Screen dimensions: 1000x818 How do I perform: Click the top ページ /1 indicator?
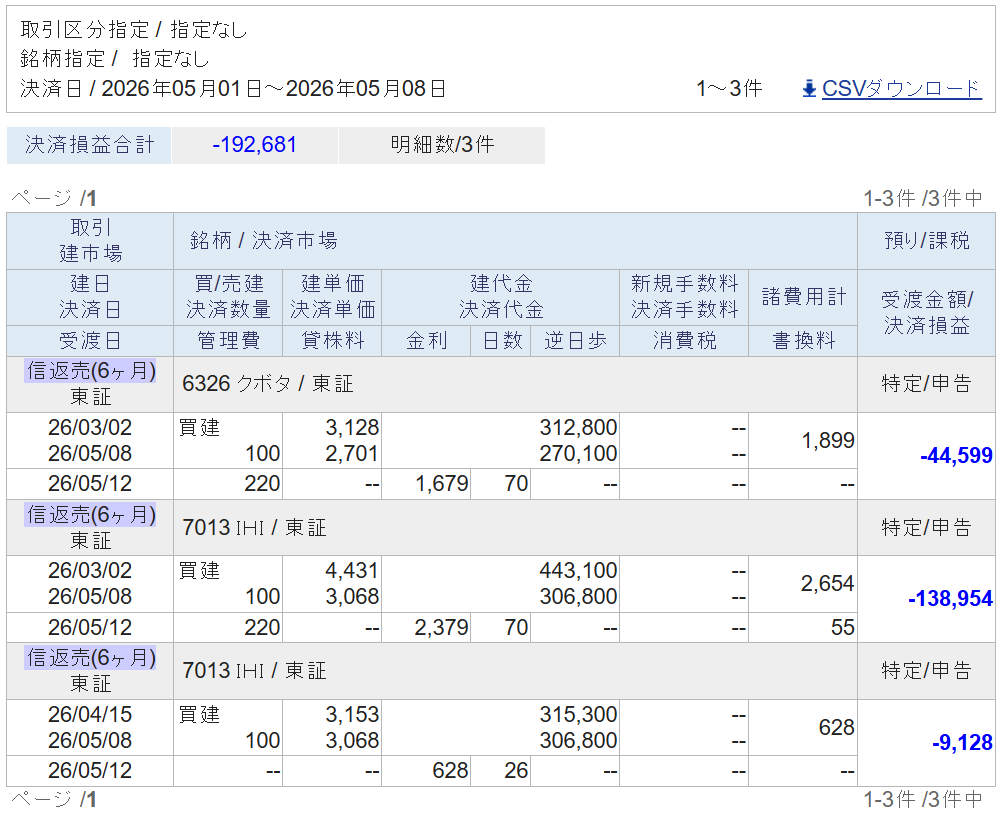point(54,198)
